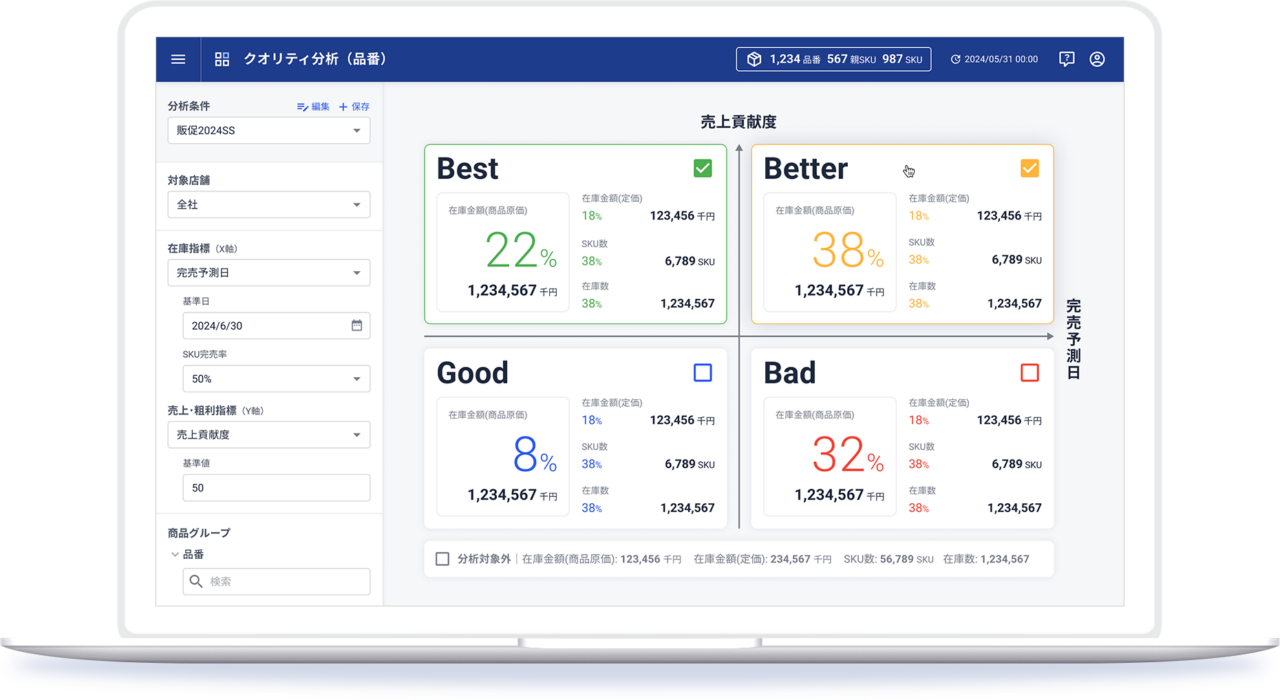Check the 分析対象外 checkbox at the bottom

442,559
